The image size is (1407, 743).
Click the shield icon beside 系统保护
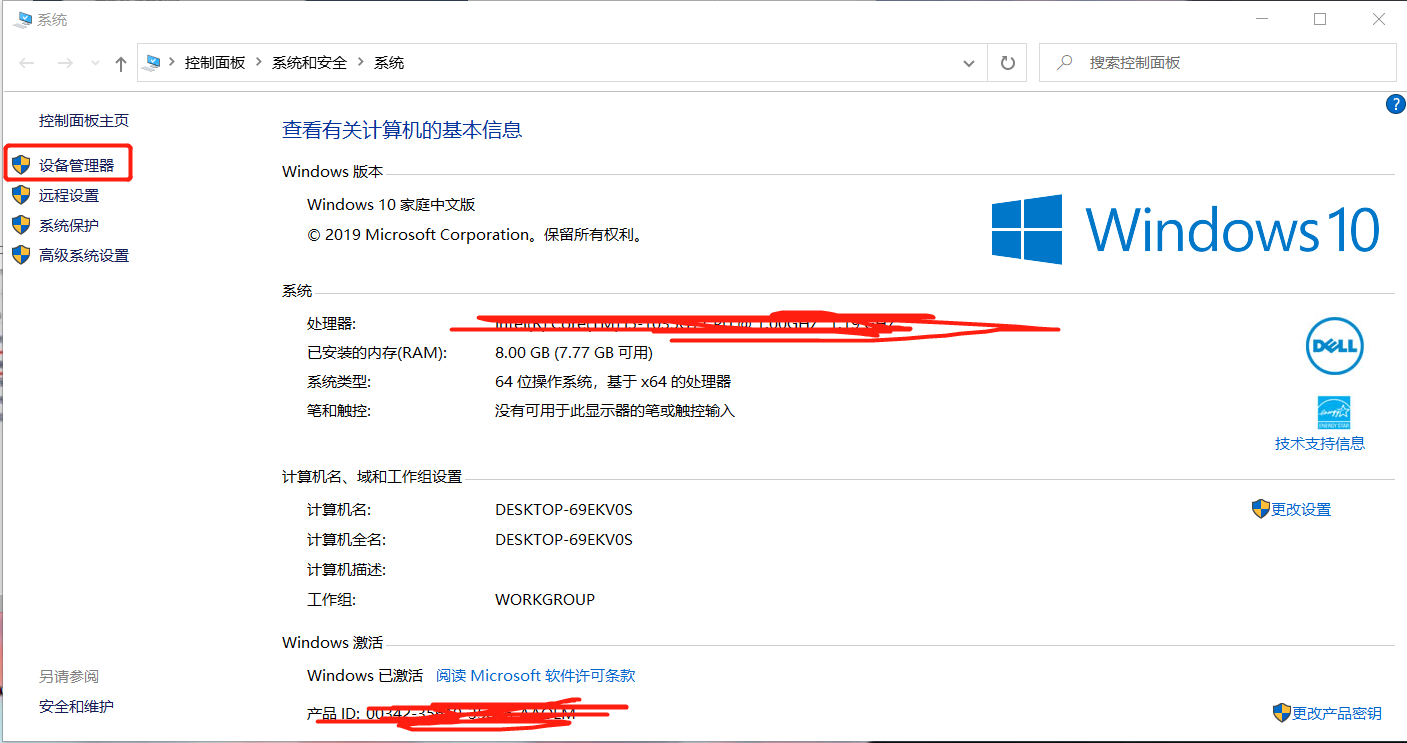coord(21,224)
